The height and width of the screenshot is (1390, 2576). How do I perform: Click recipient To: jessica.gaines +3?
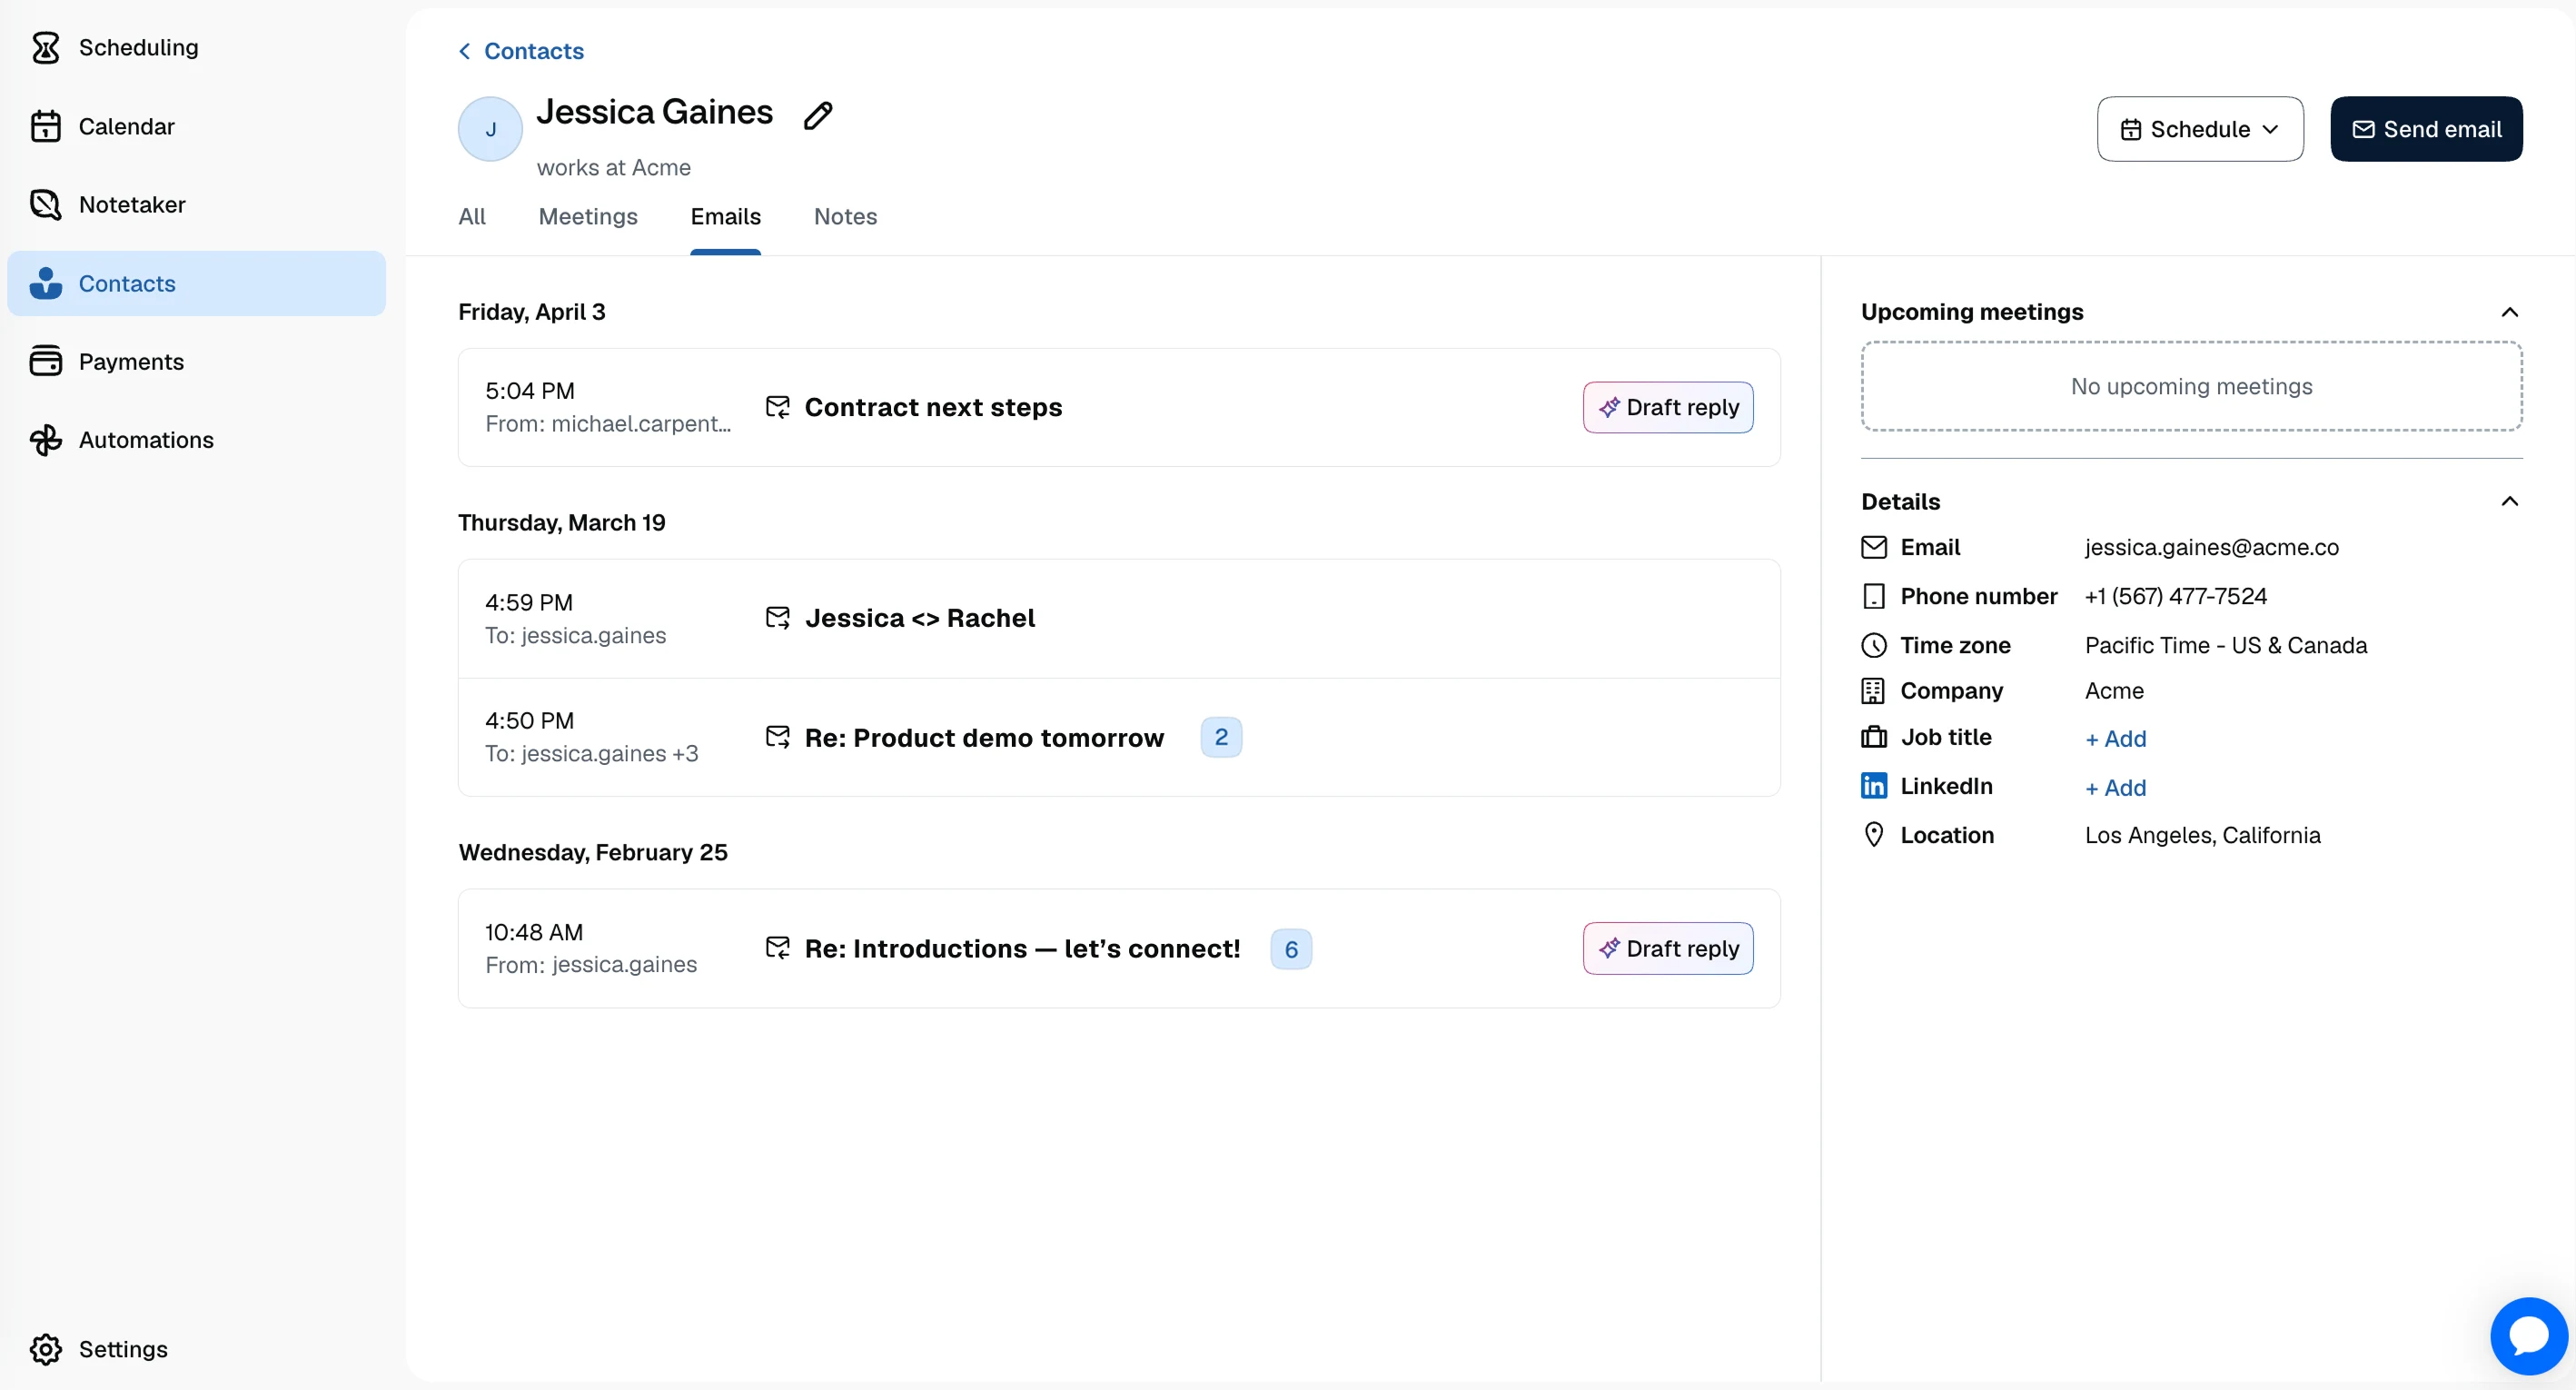pyautogui.click(x=591, y=753)
